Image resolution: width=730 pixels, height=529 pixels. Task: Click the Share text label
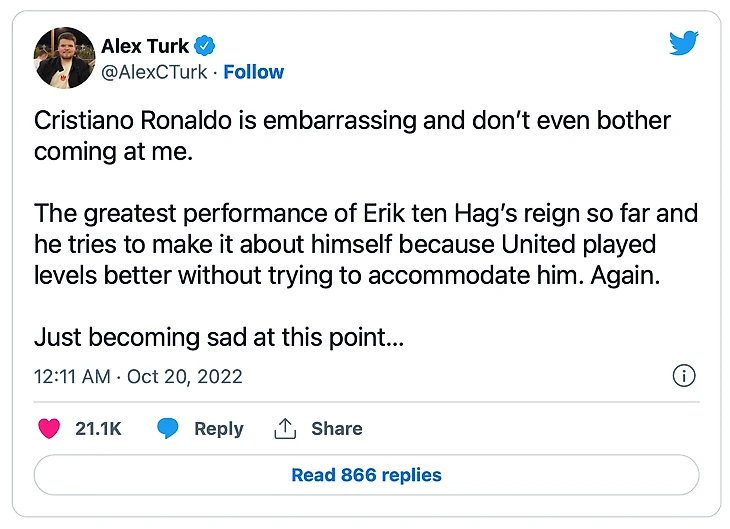(x=336, y=428)
